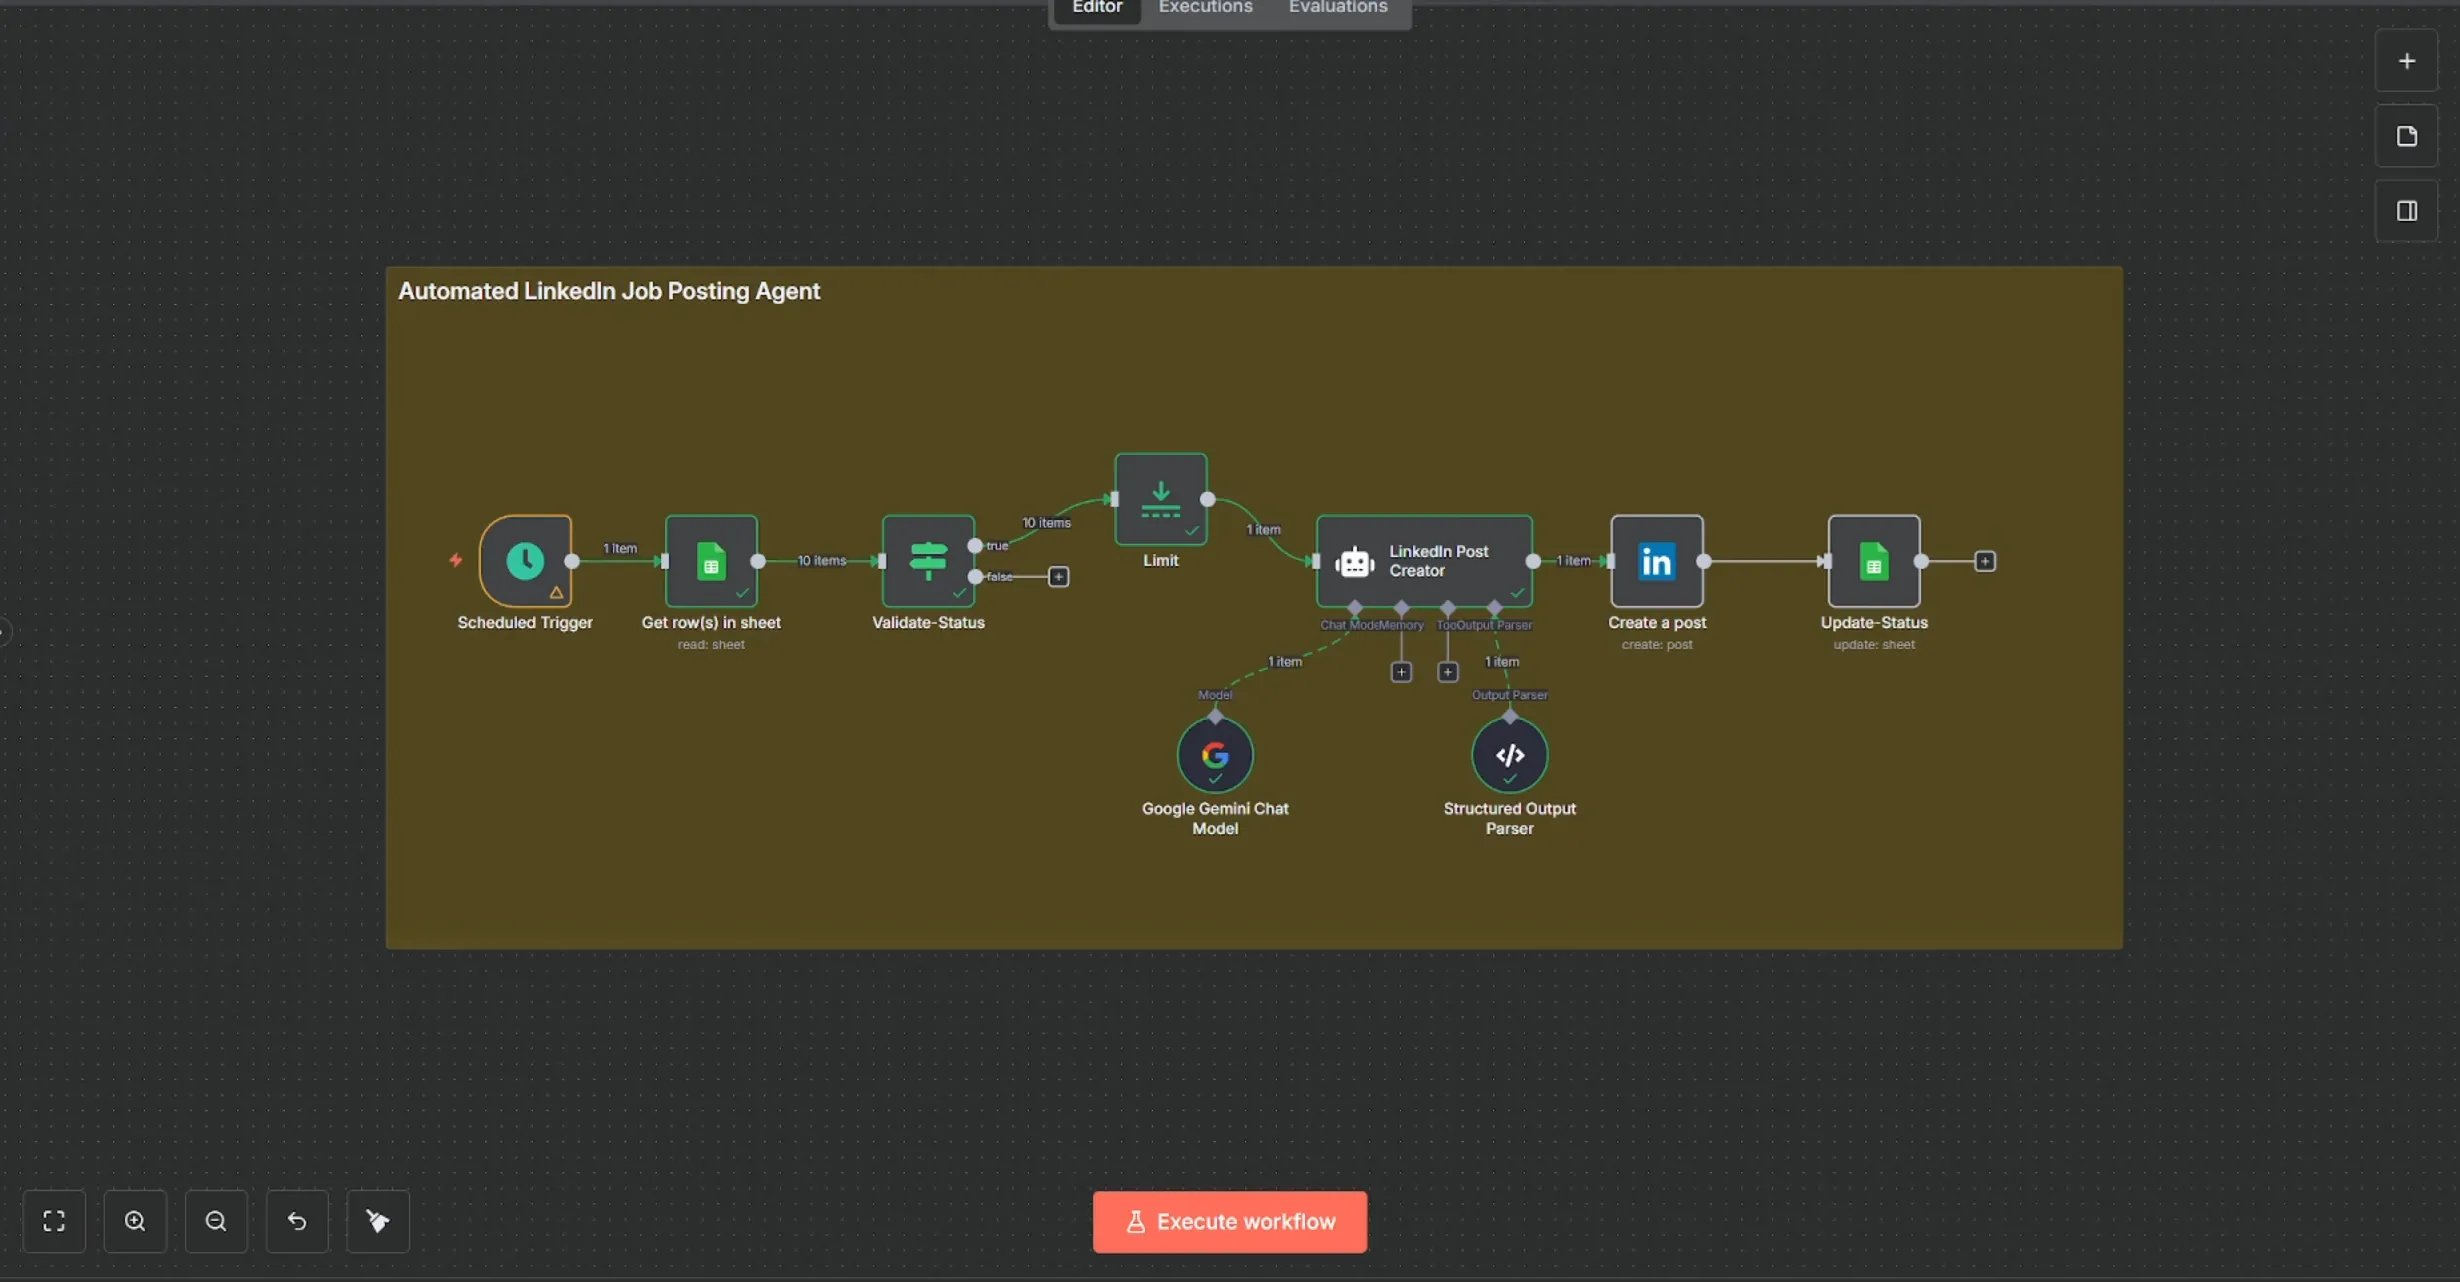Click the Execute workflow button
This screenshot has height=1282, width=2460.
pos(1230,1221)
